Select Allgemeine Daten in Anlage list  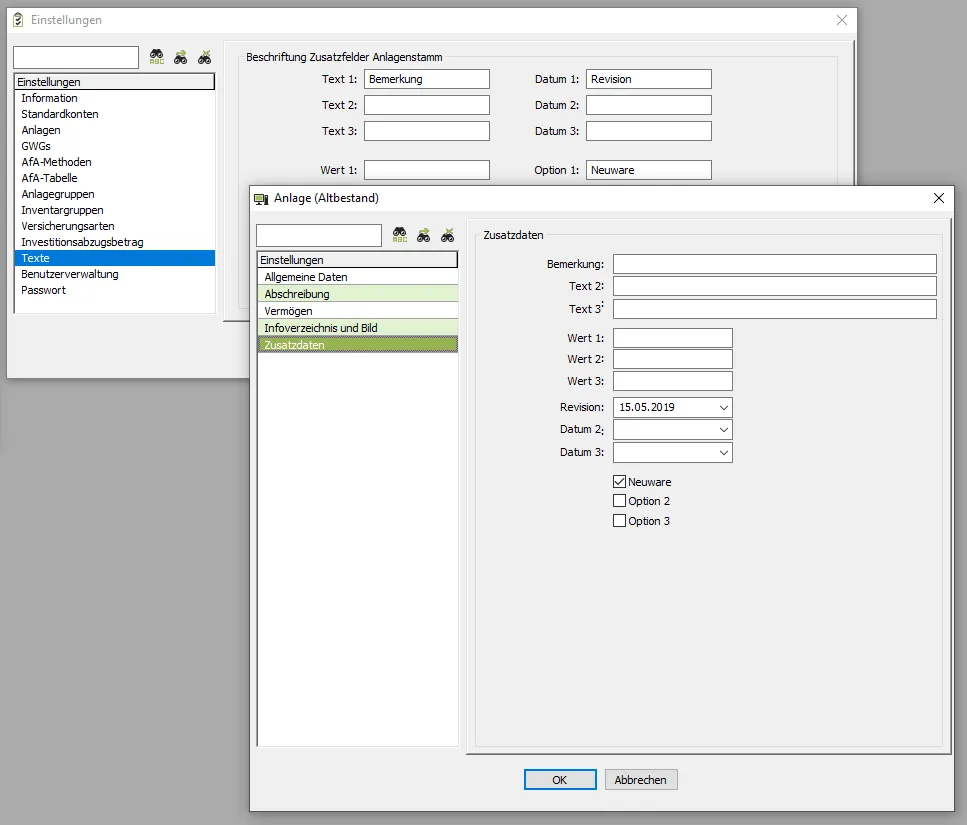358,277
